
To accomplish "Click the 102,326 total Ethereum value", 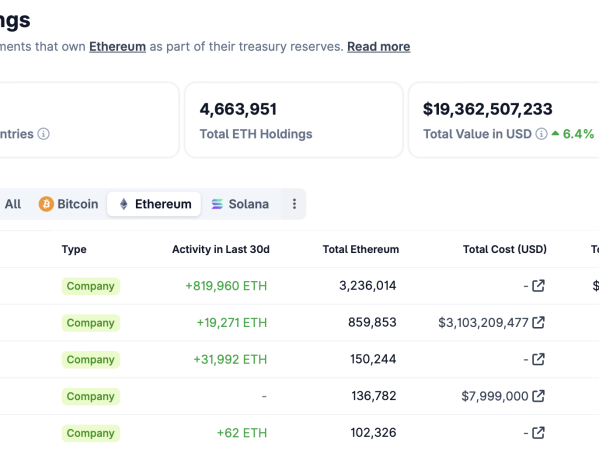I will coord(374,432).
